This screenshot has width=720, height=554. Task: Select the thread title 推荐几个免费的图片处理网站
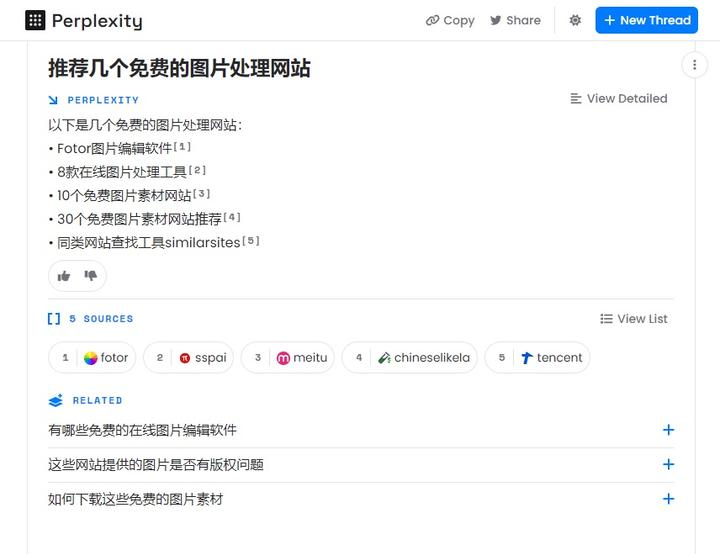pos(180,68)
